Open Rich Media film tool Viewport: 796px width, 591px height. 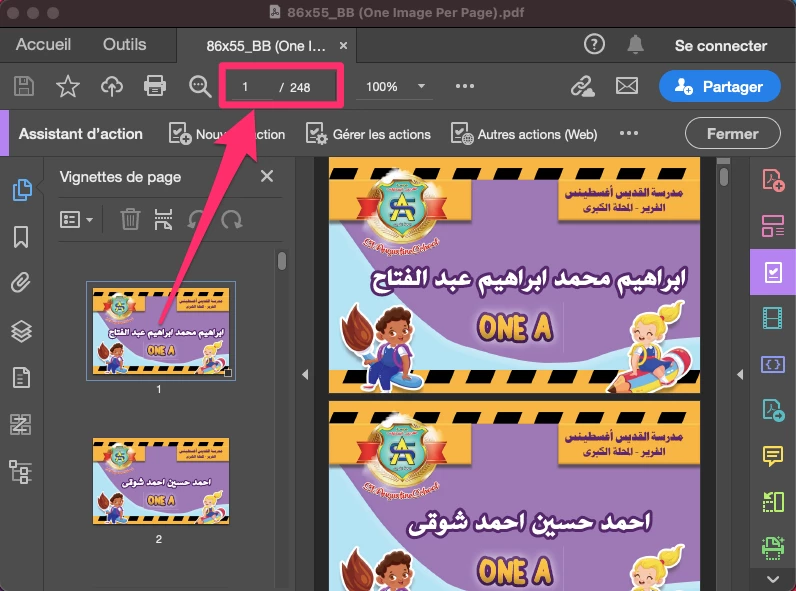click(x=773, y=318)
